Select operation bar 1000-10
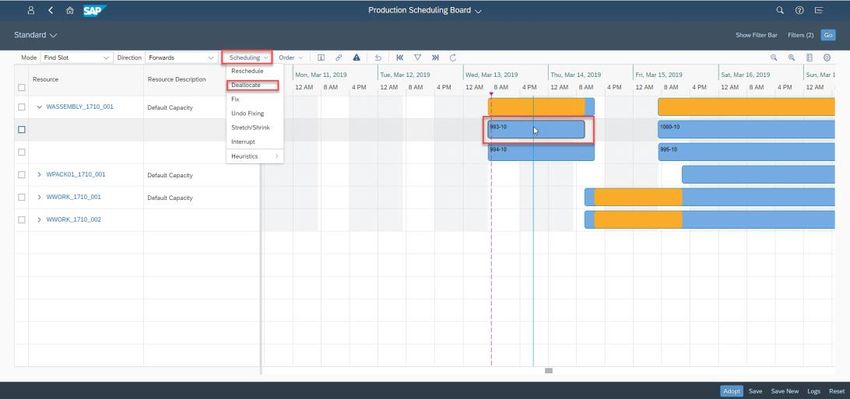 746,130
